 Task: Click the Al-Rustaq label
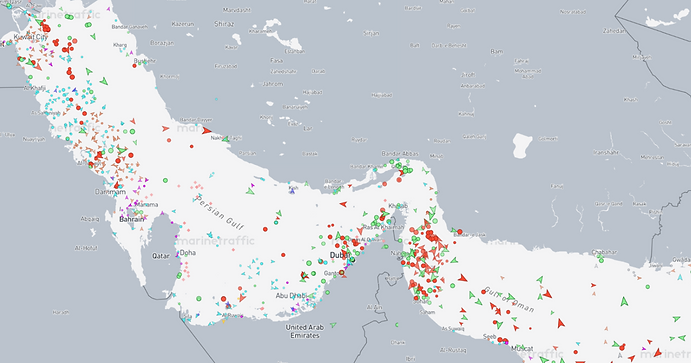[453, 350]
